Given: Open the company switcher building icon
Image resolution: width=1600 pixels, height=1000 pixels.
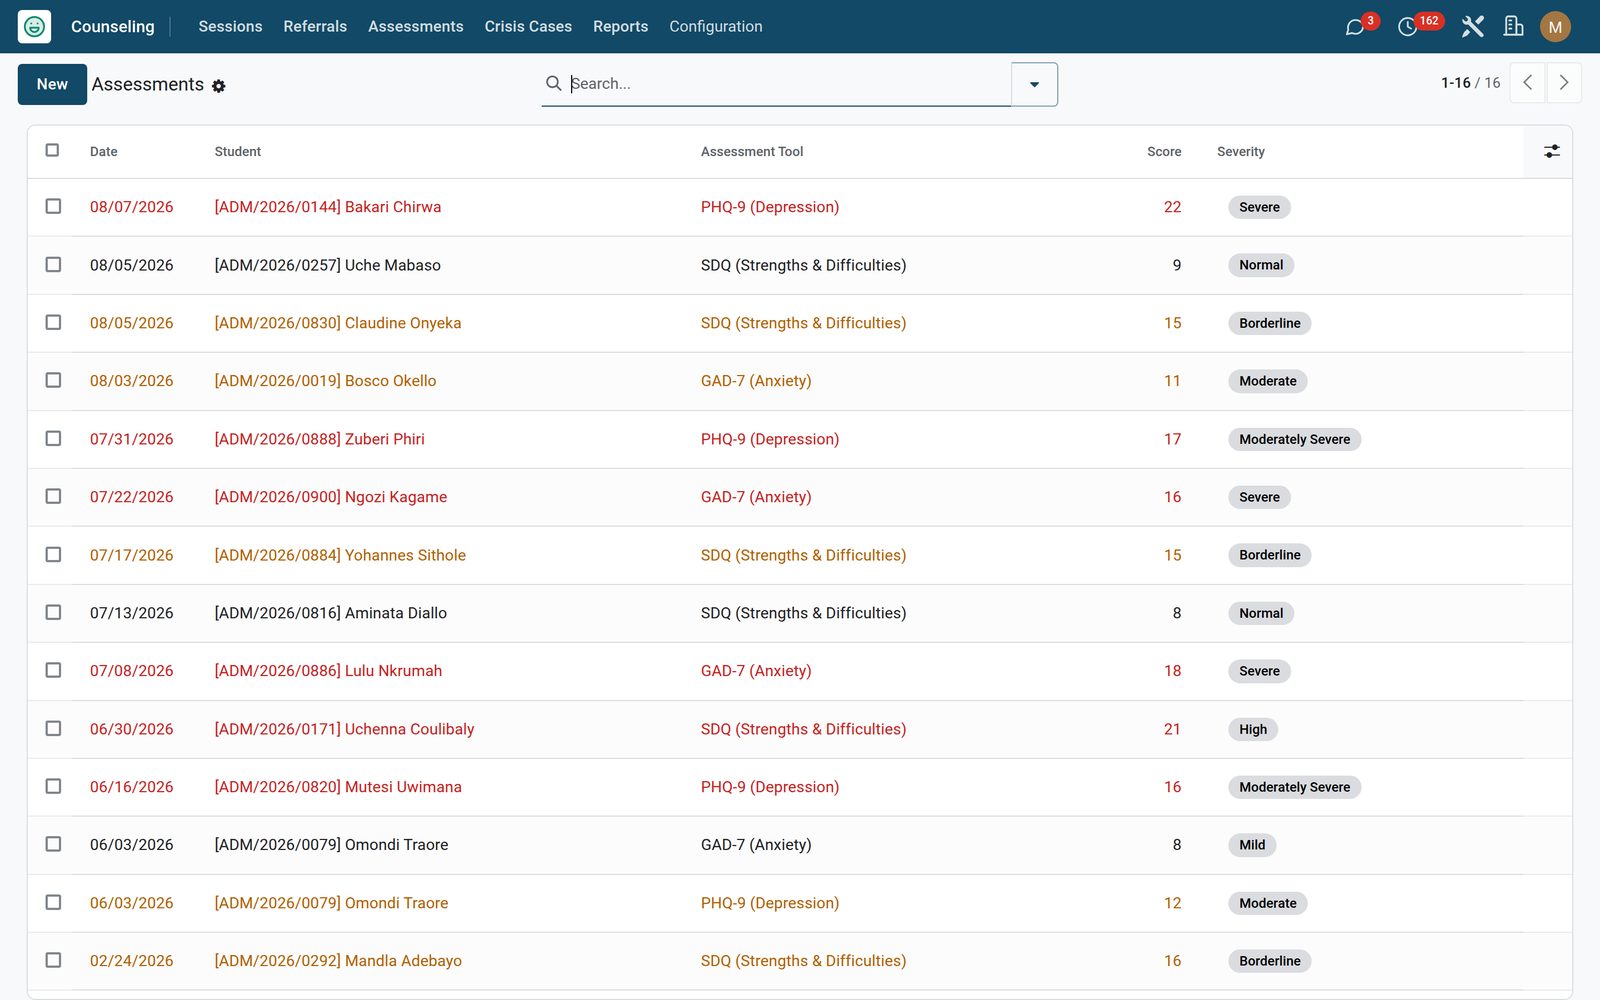Looking at the screenshot, I should pos(1514,27).
